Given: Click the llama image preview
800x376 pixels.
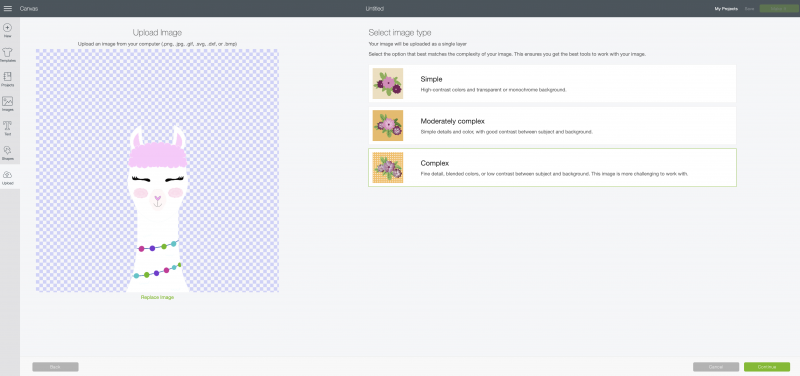Looking at the screenshot, I should 157,170.
